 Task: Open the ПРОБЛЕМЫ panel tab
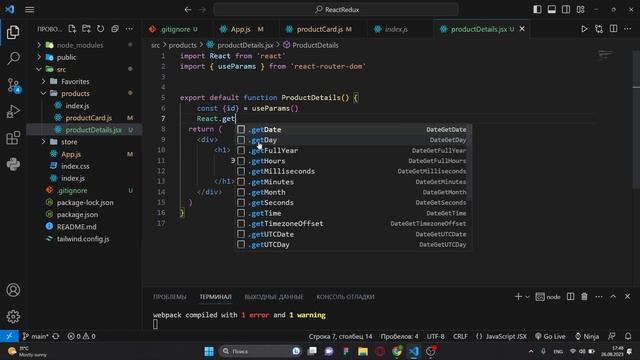point(170,297)
